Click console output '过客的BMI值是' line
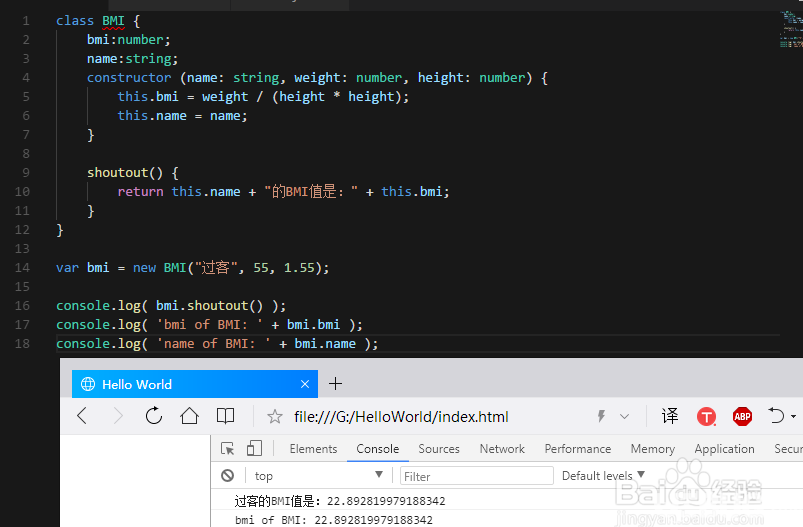 click(x=340, y=500)
